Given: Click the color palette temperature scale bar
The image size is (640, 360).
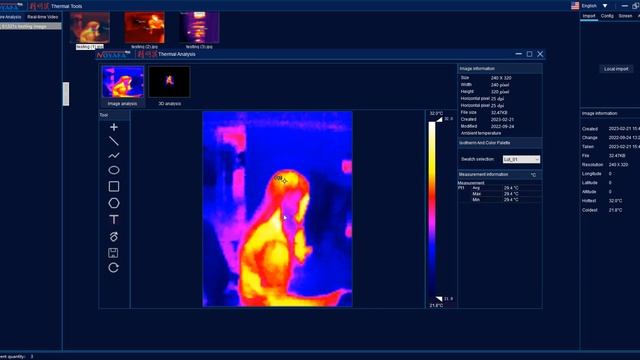Looking at the screenshot, I should pyautogui.click(x=431, y=209).
